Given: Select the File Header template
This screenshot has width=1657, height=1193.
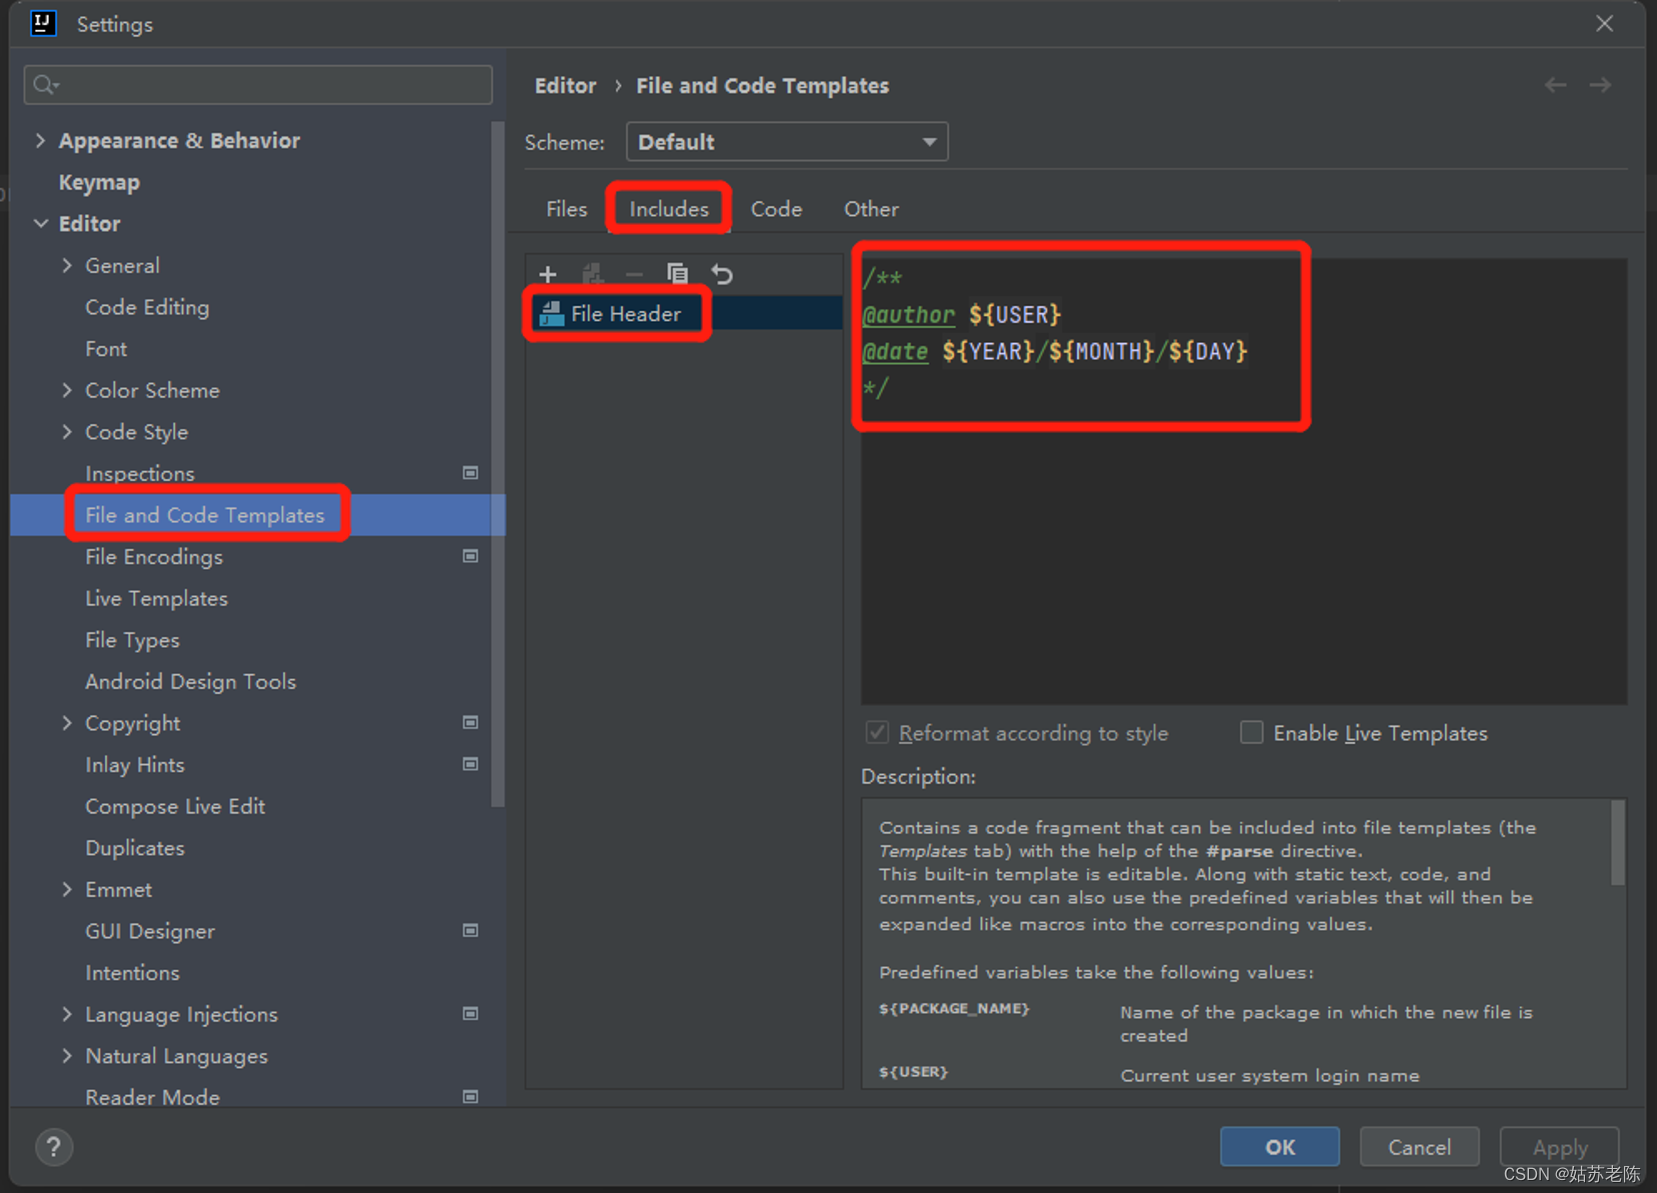Looking at the screenshot, I should coord(683,314).
